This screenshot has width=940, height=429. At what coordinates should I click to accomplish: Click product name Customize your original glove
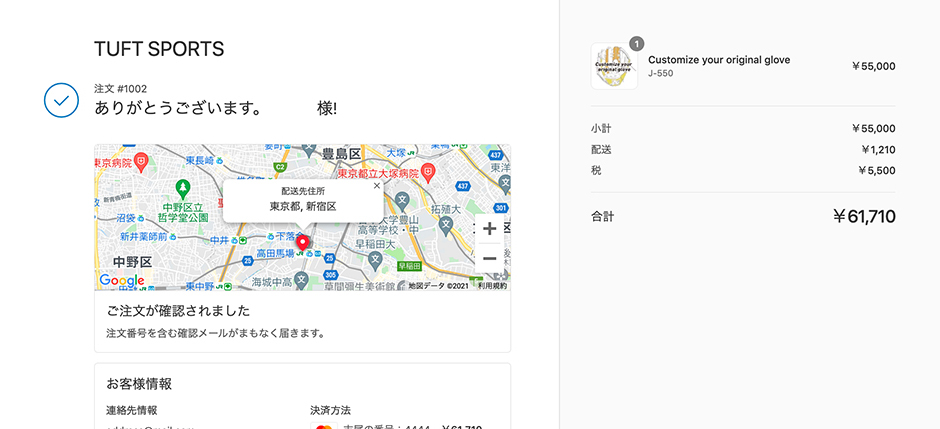pyautogui.click(x=719, y=60)
